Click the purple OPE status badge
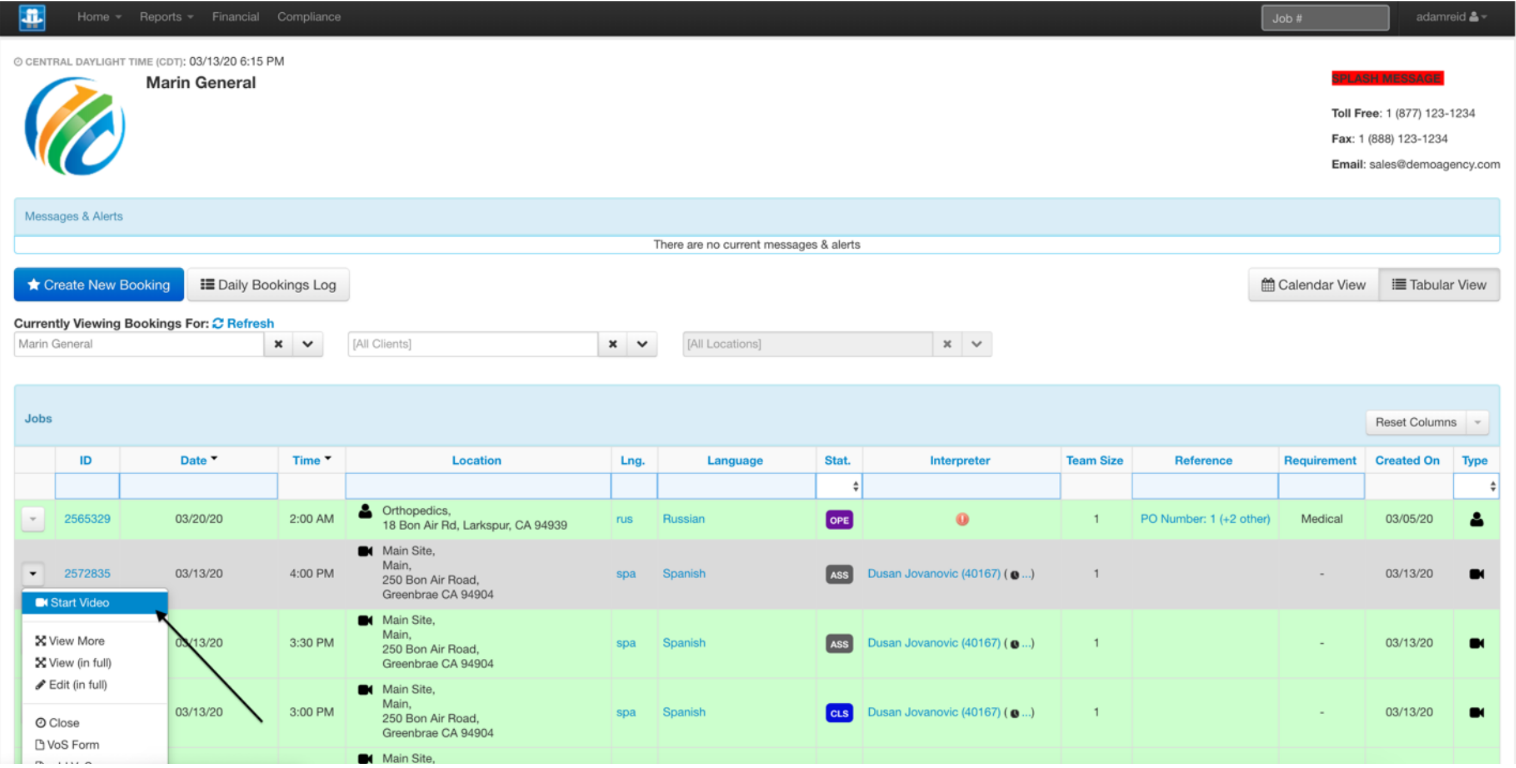This screenshot has height=768, width=1516. tap(839, 520)
